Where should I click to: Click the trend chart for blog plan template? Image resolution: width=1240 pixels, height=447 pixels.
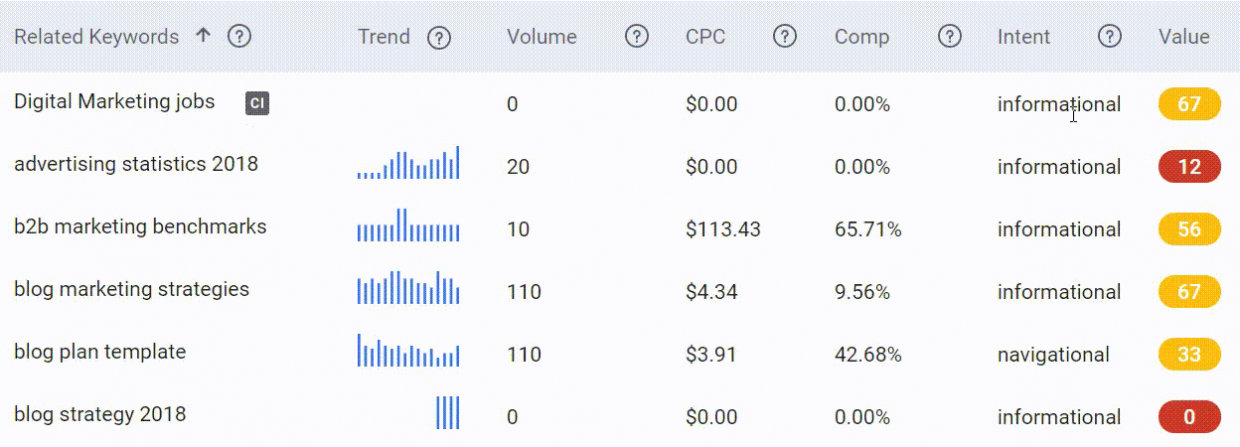[x=408, y=350]
